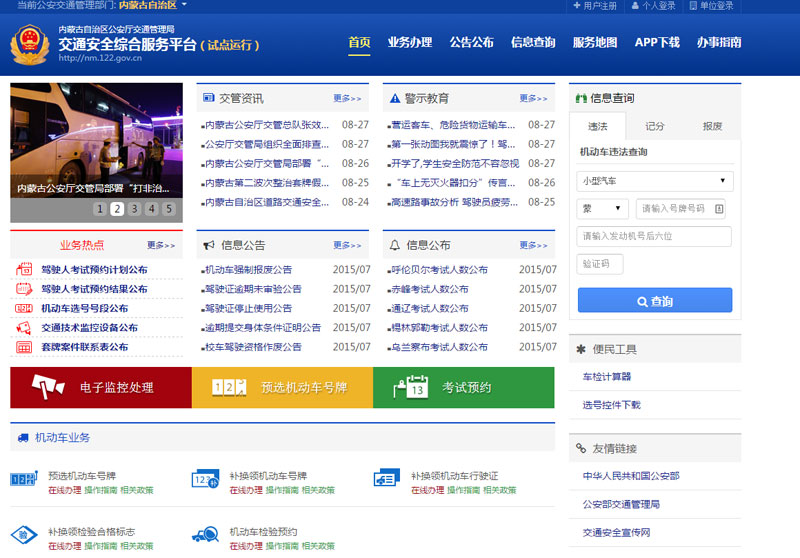Click calendar icon in 考试预约 banner

pos(411,386)
